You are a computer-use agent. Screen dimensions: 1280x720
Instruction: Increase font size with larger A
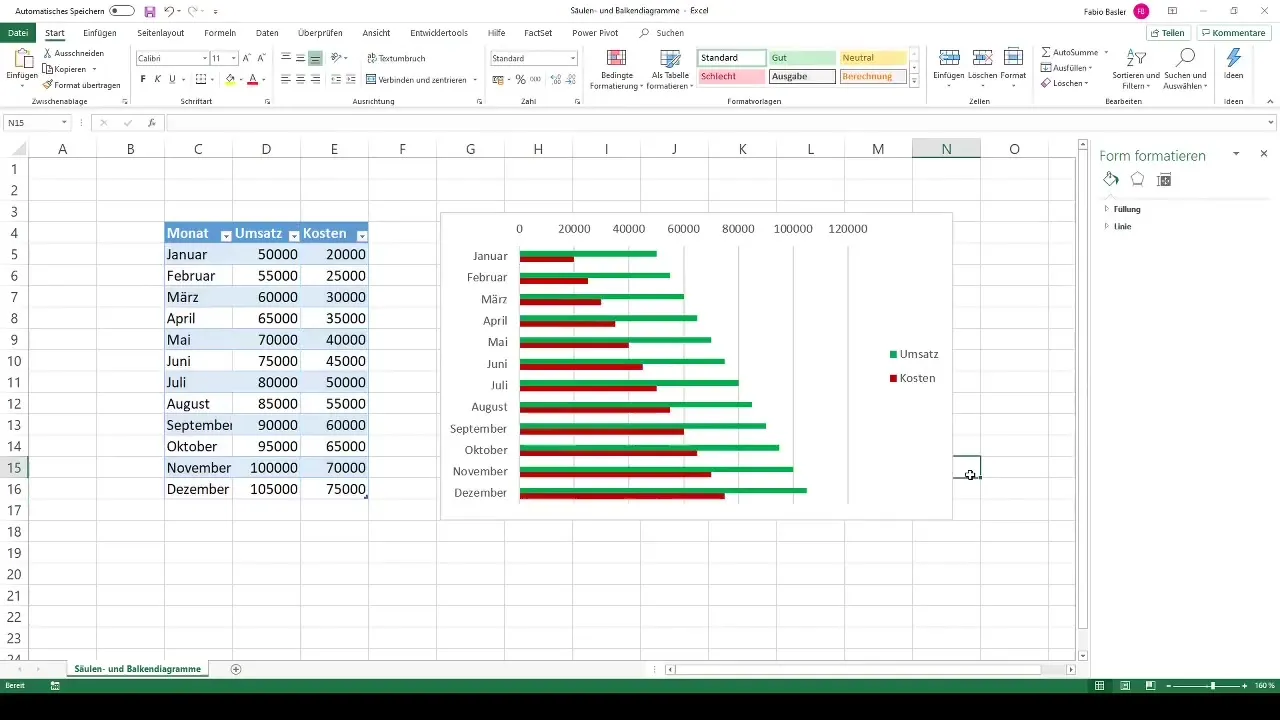(248, 58)
